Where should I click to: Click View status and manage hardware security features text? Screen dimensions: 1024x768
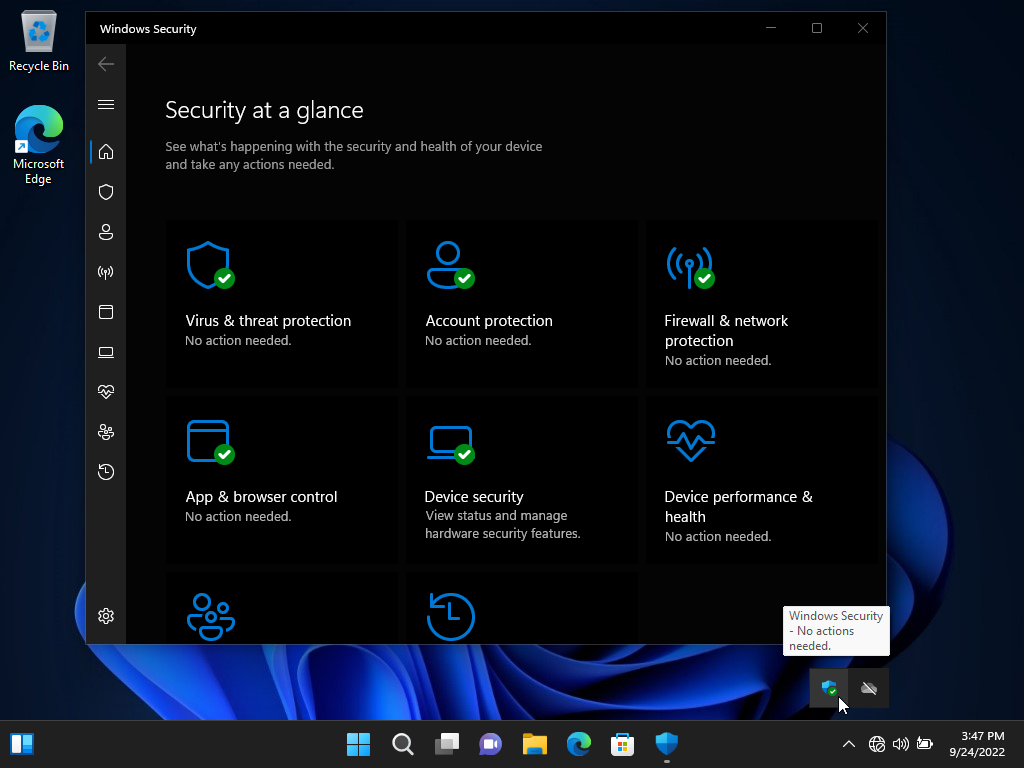click(x=503, y=524)
